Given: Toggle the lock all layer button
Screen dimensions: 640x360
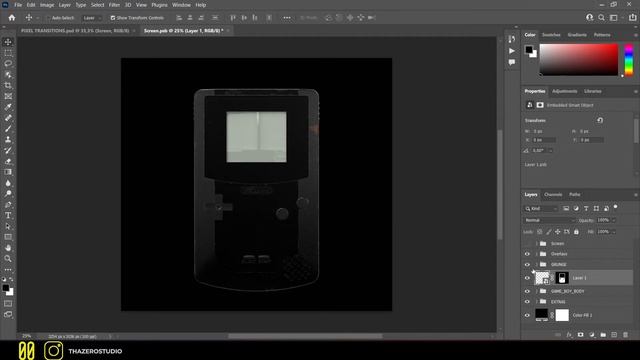Looking at the screenshot, I should tap(576, 232).
